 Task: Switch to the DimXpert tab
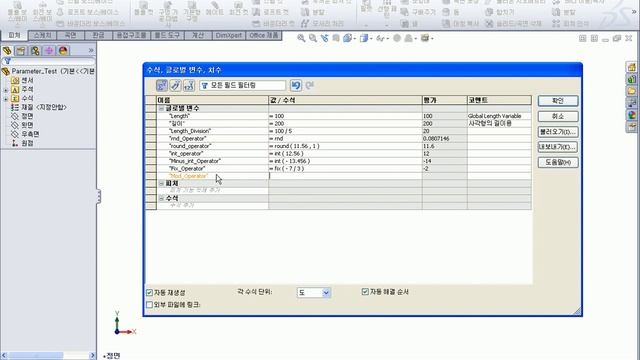point(229,36)
